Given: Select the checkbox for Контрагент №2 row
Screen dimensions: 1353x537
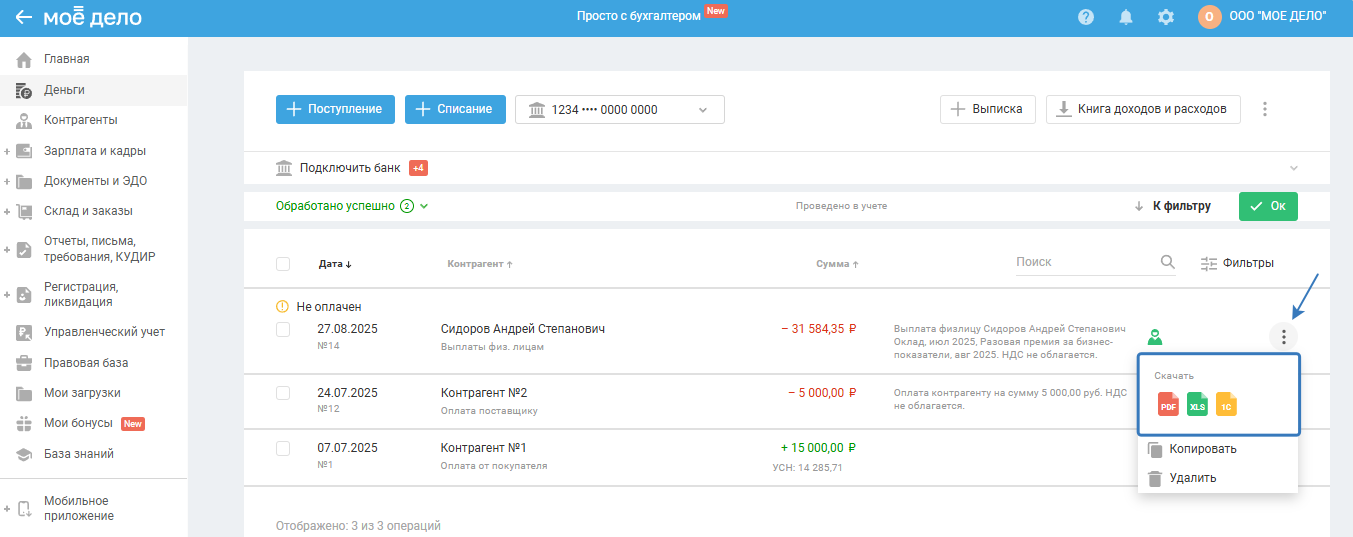Looking at the screenshot, I should click(x=283, y=393).
